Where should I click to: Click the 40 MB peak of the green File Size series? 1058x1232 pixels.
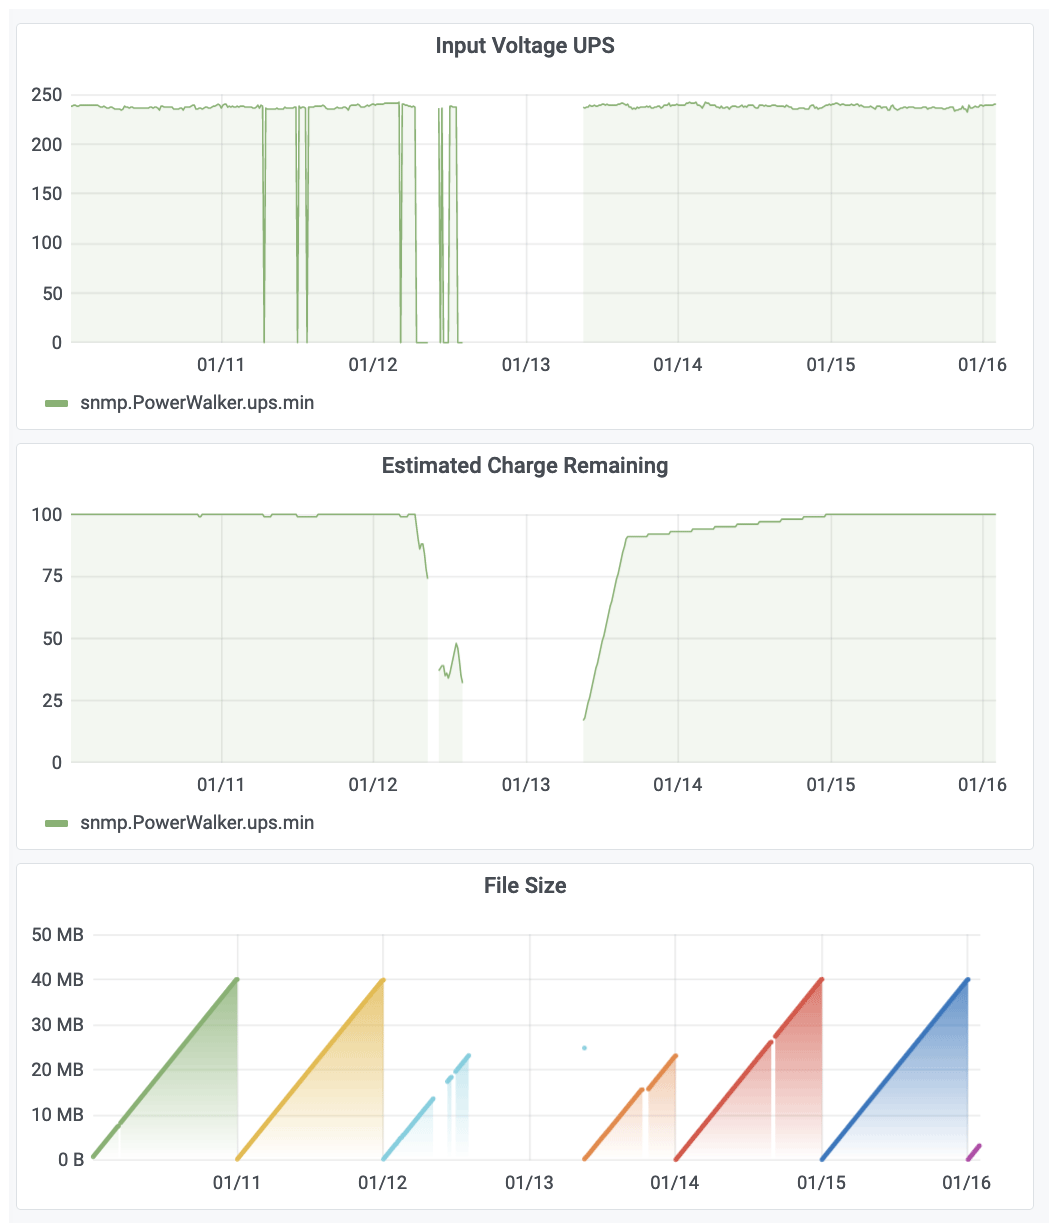pos(236,980)
